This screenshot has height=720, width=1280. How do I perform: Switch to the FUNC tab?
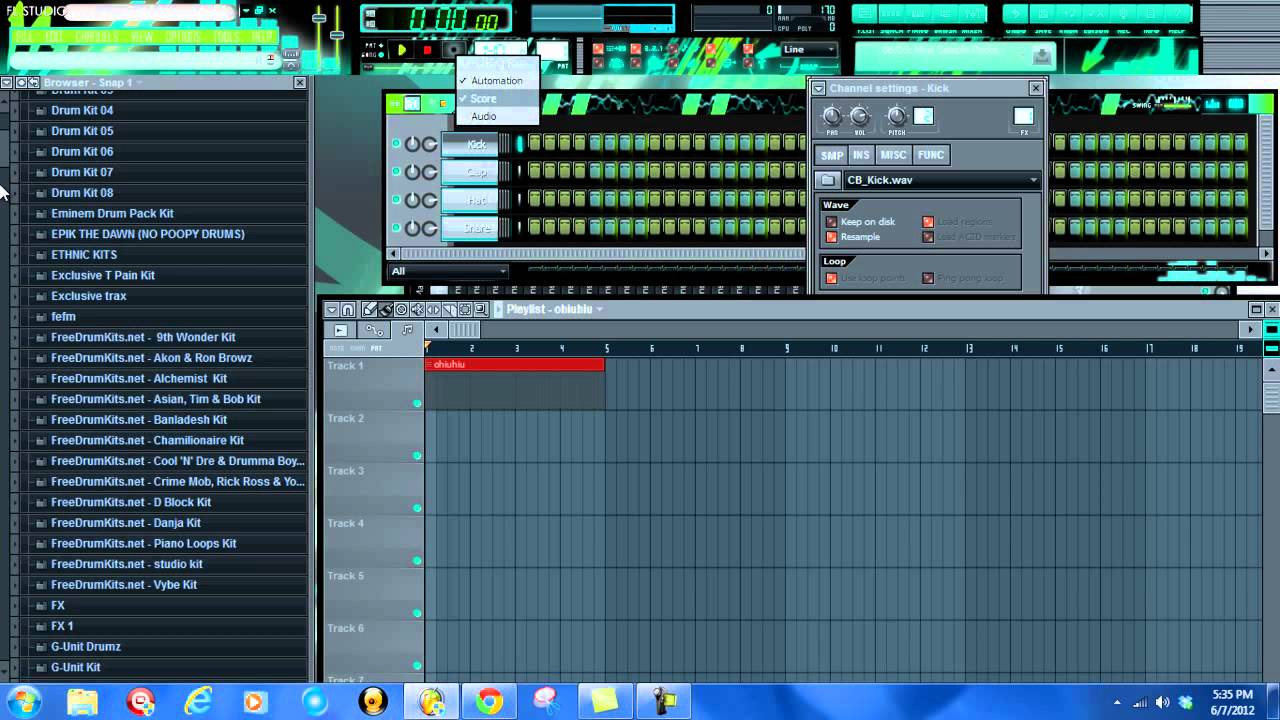coord(930,155)
